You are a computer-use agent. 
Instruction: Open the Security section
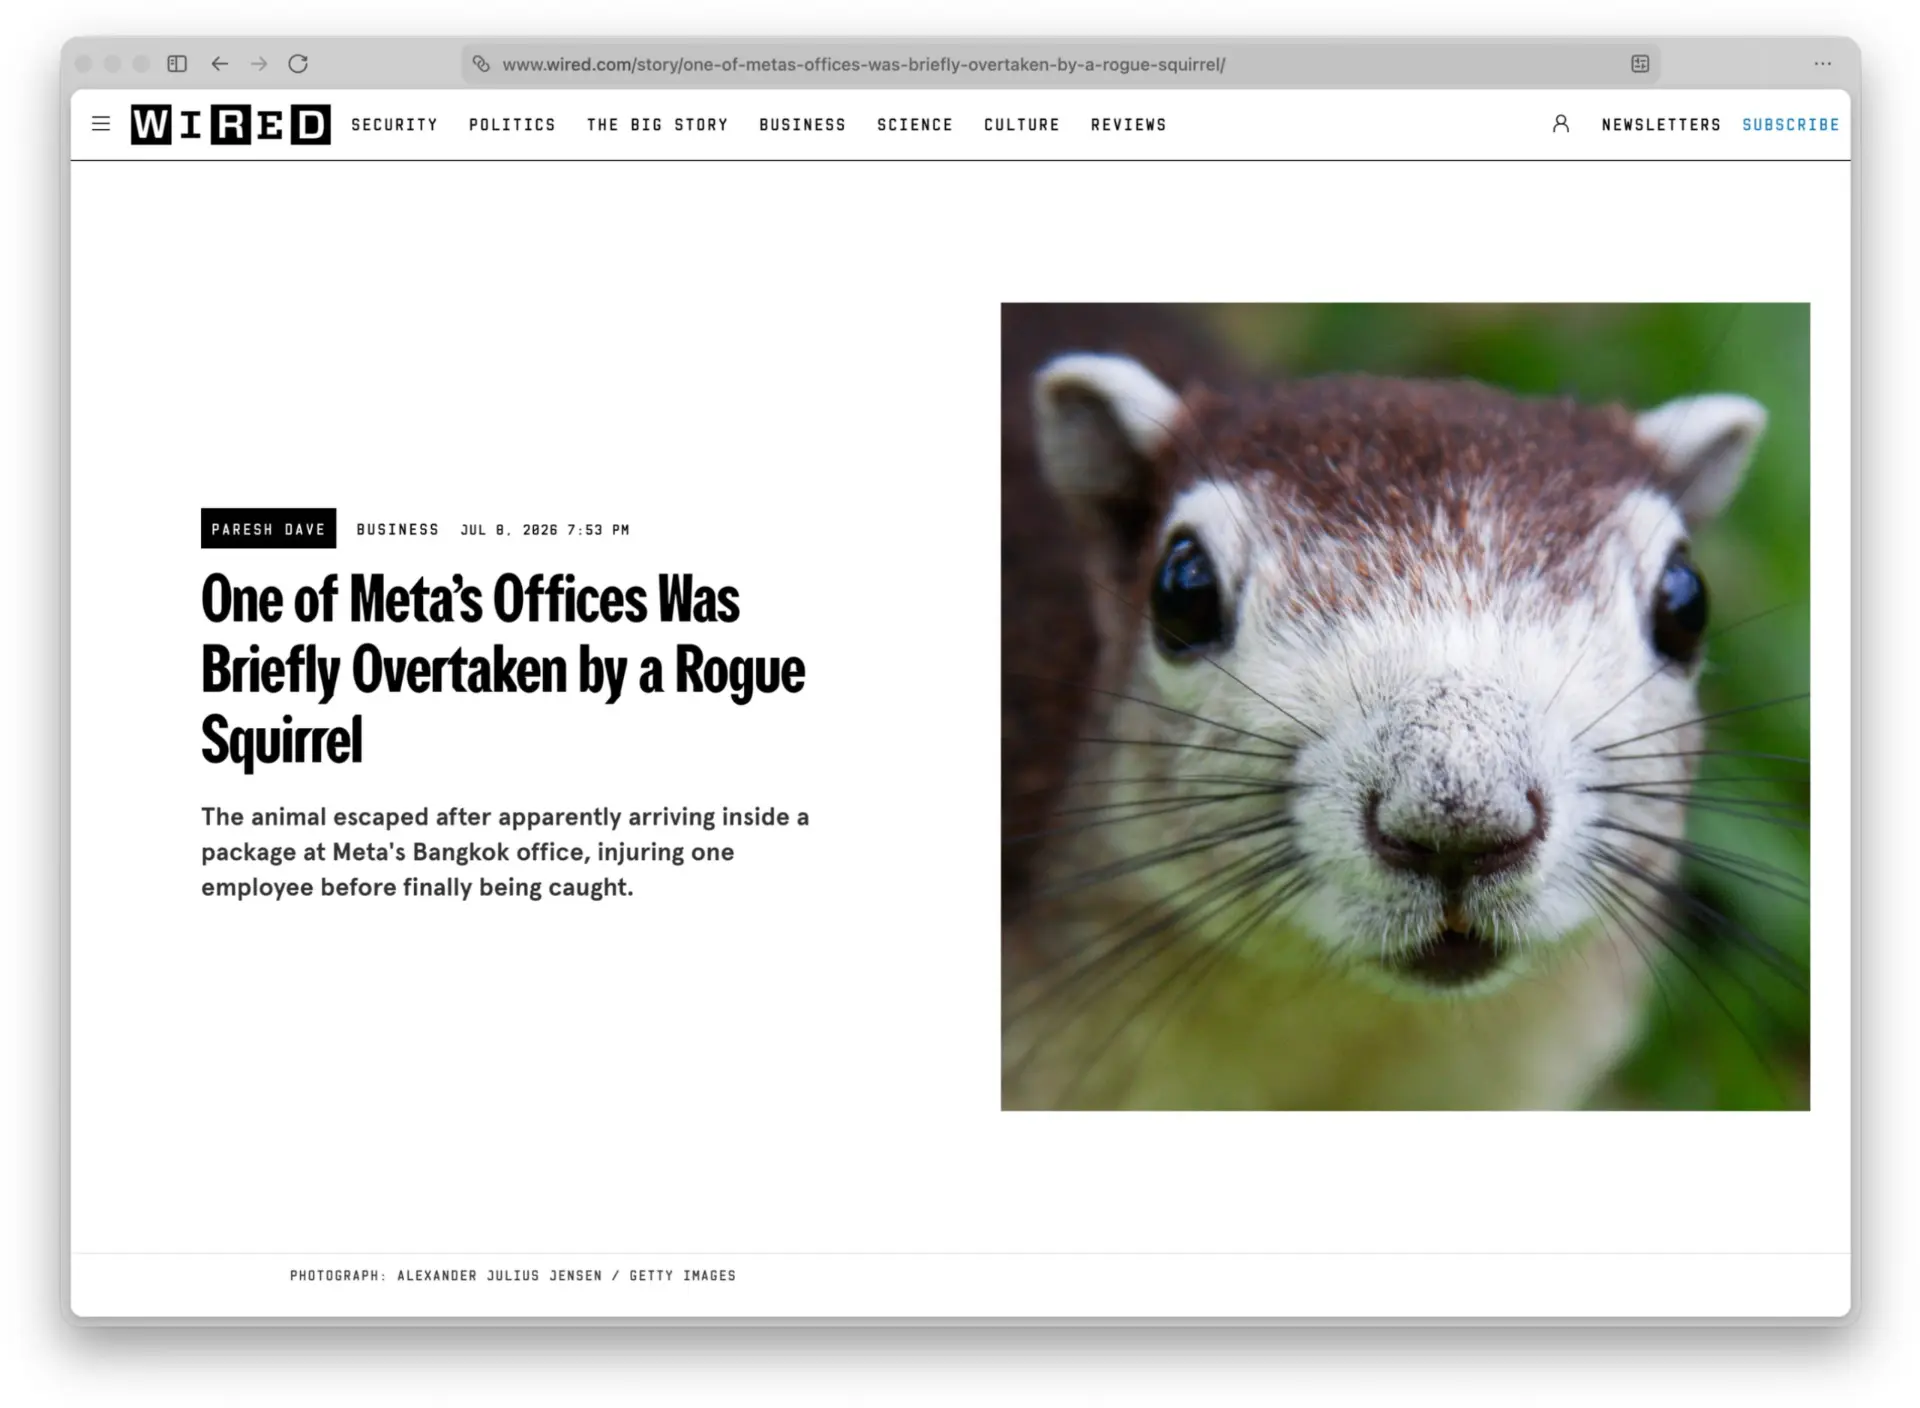[394, 125]
